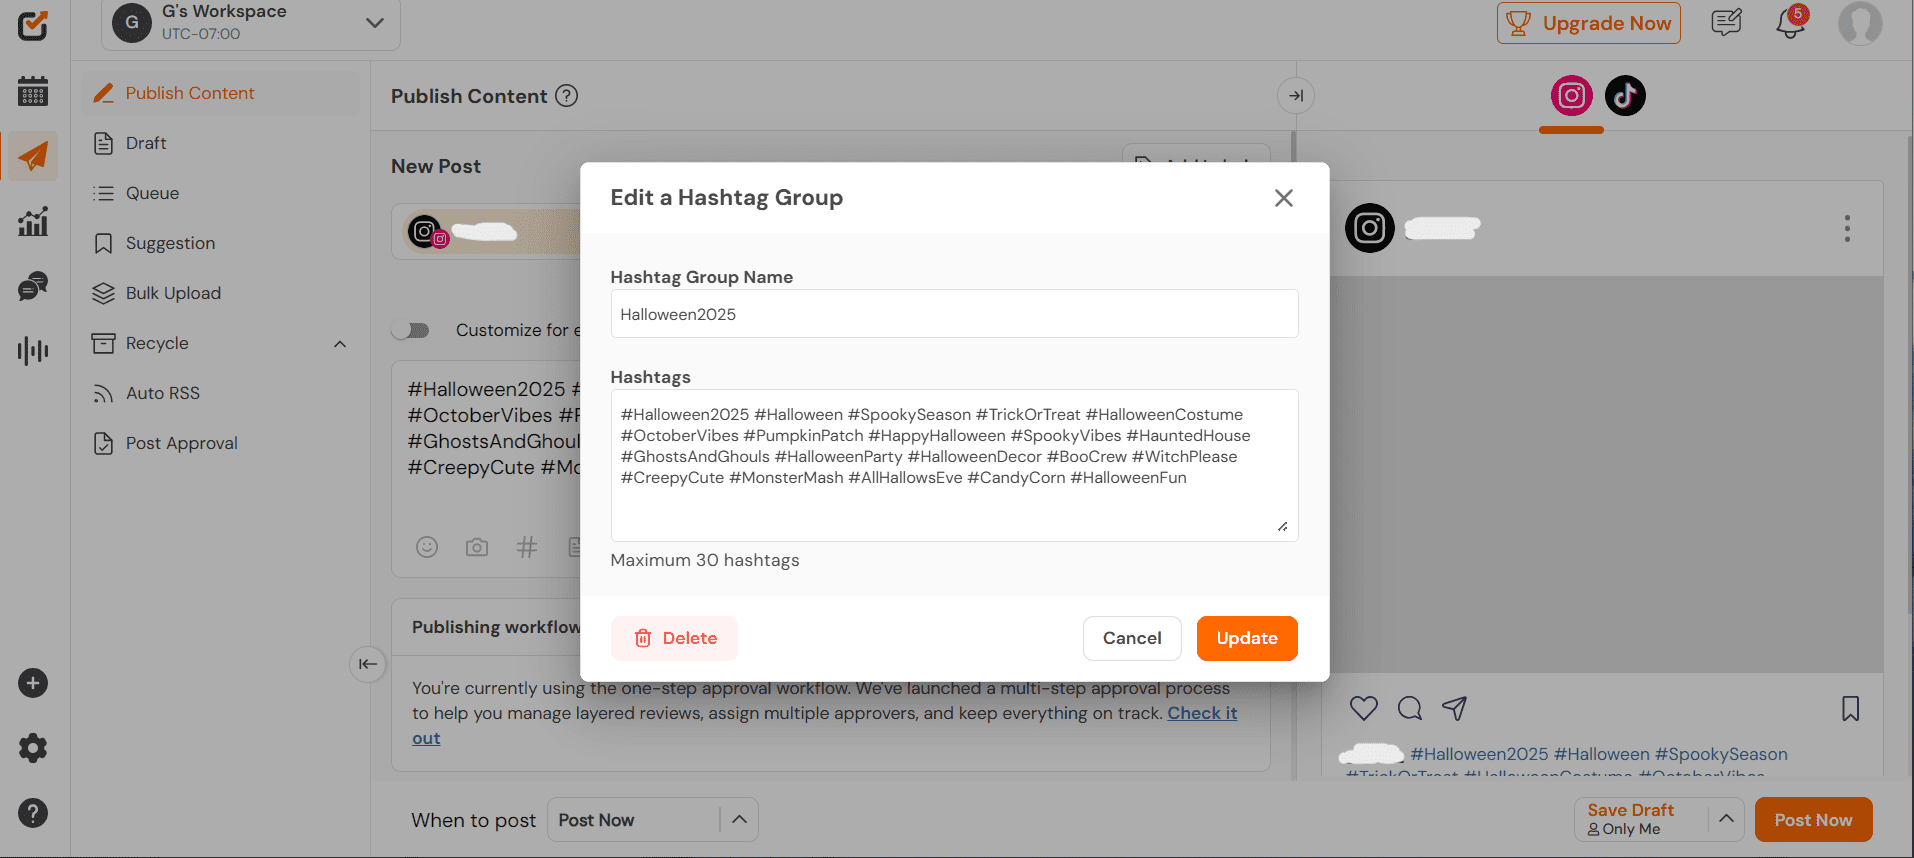Screen dimensions: 1914x858
Task: Like the preview post with heart icon
Action: pos(1363,709)
